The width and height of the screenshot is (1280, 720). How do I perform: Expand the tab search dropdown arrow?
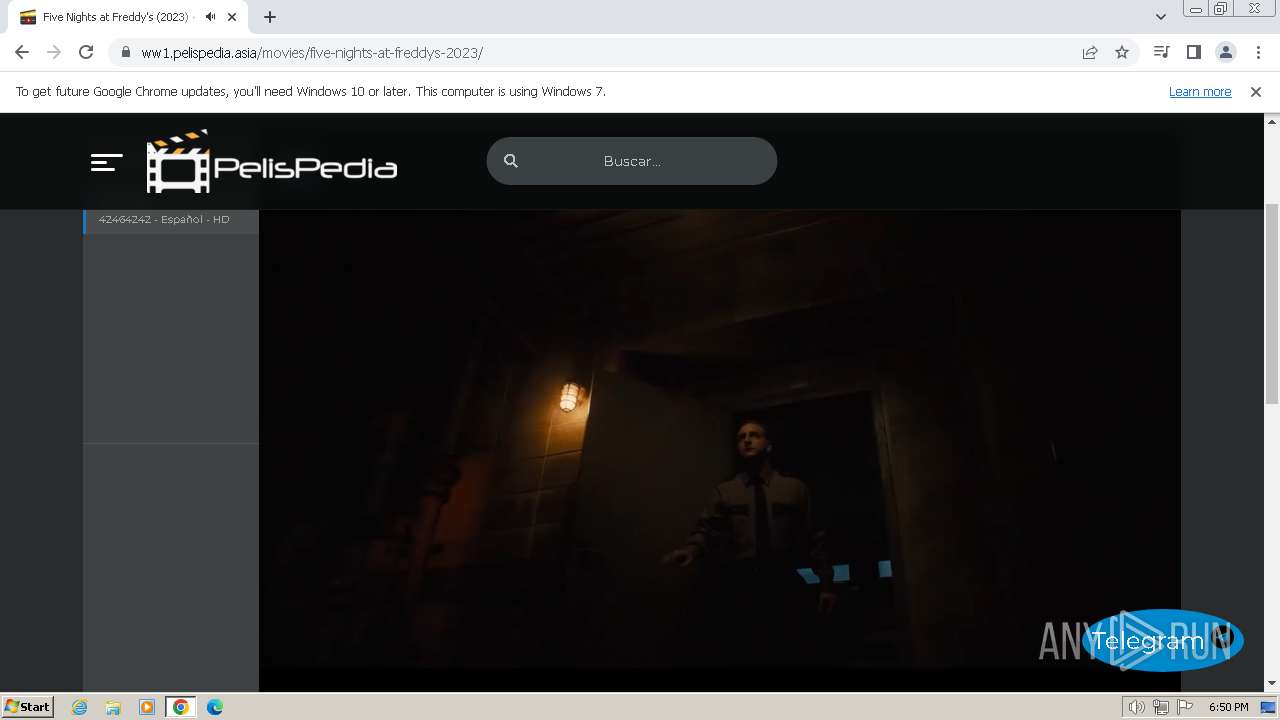pyautogui.click(x=1161, y=17)
